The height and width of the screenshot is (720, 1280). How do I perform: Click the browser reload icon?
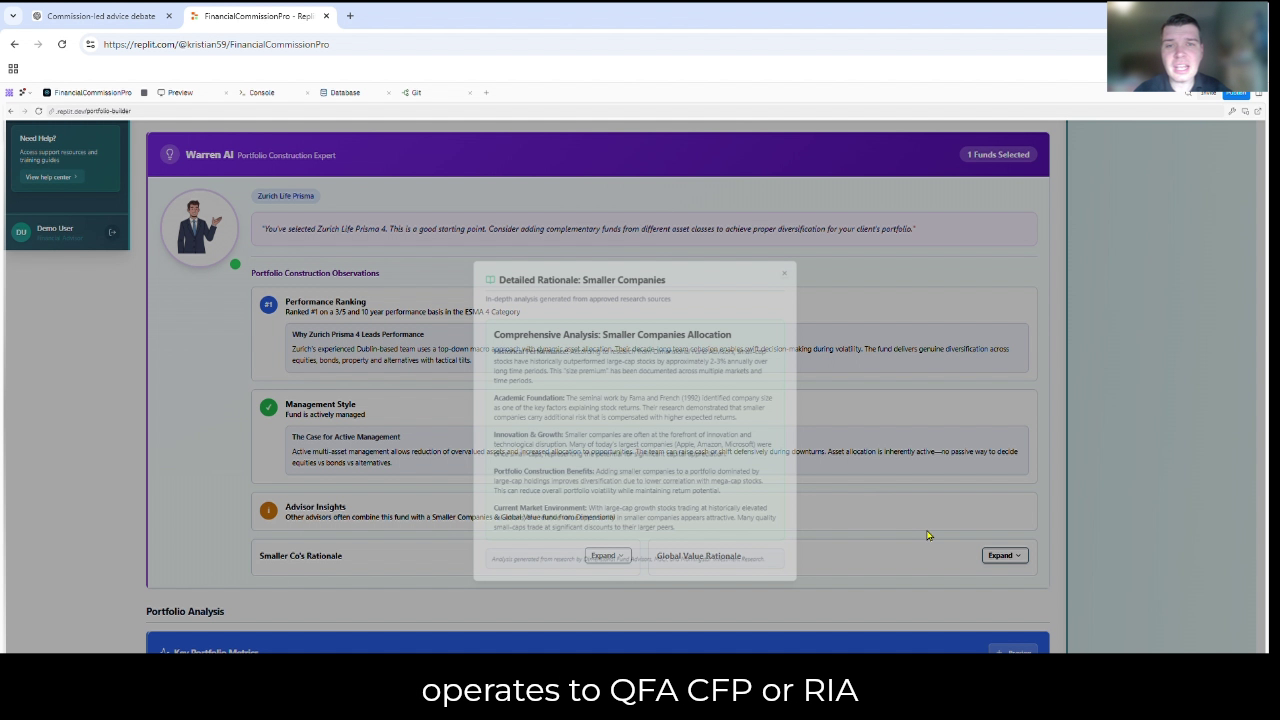coord(62,44)
